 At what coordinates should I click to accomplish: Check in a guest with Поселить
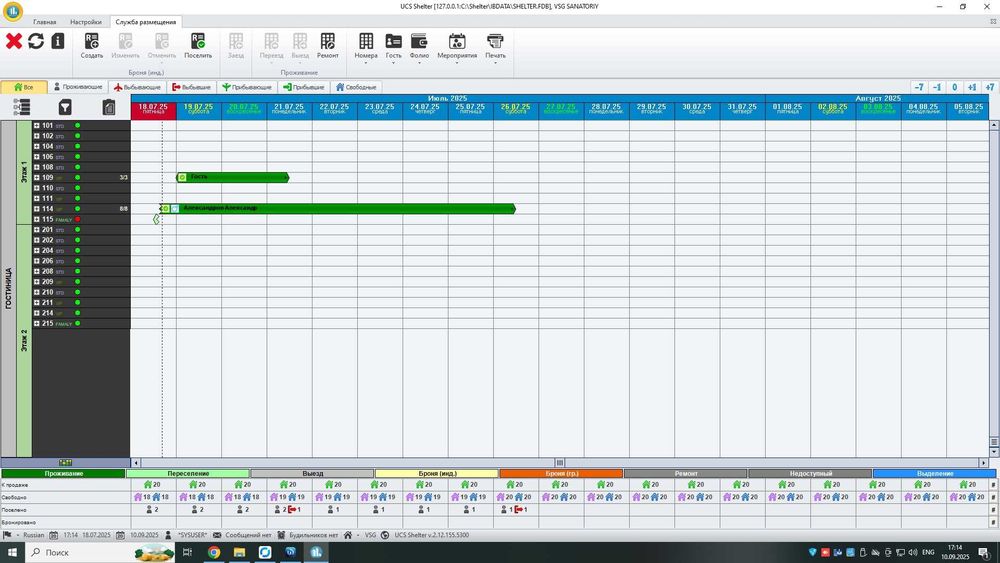point(198,46)
